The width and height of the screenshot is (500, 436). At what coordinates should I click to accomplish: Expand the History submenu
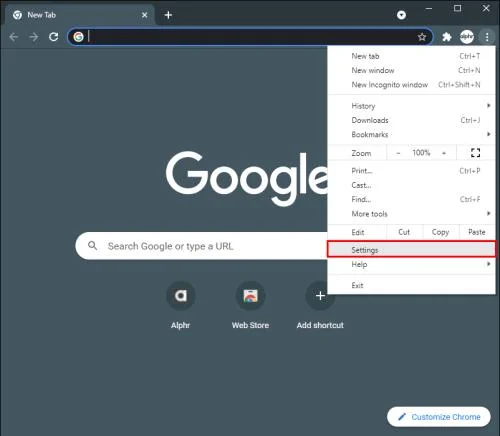pyautogui.click(x=411, y=106)
